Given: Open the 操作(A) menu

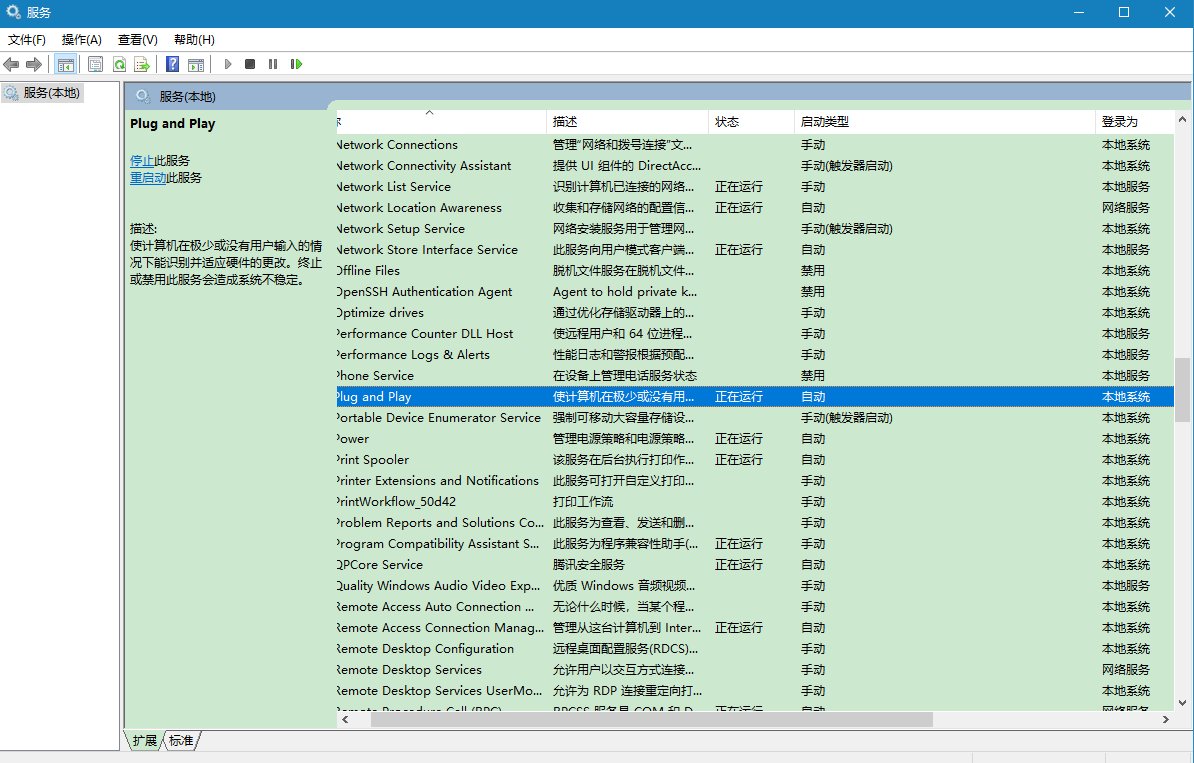Looking at the screenshot, I should [81, 40].
